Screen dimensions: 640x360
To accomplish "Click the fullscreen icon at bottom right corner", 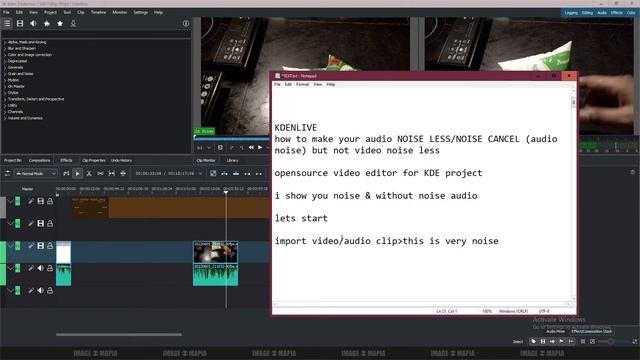I will pos(635,342).
